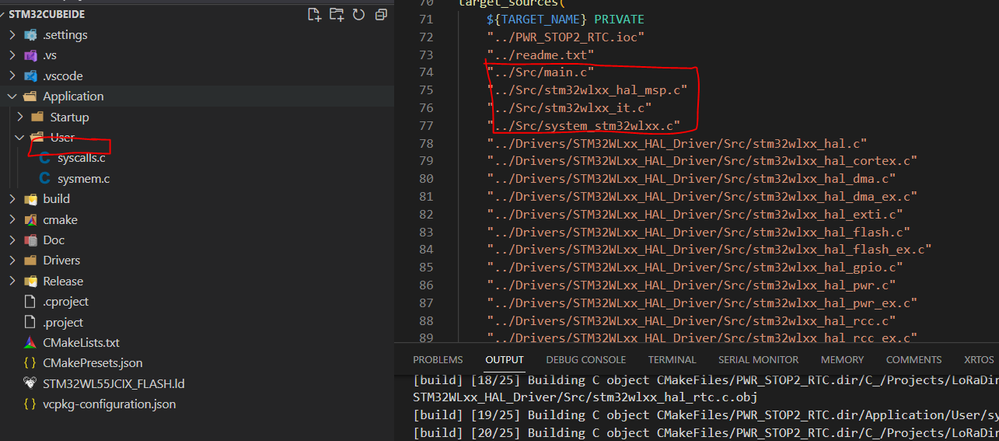The height and width of the screenshot is (441, 999).
Task: Open CMakeLists.txt
Action: coord(82,343)
